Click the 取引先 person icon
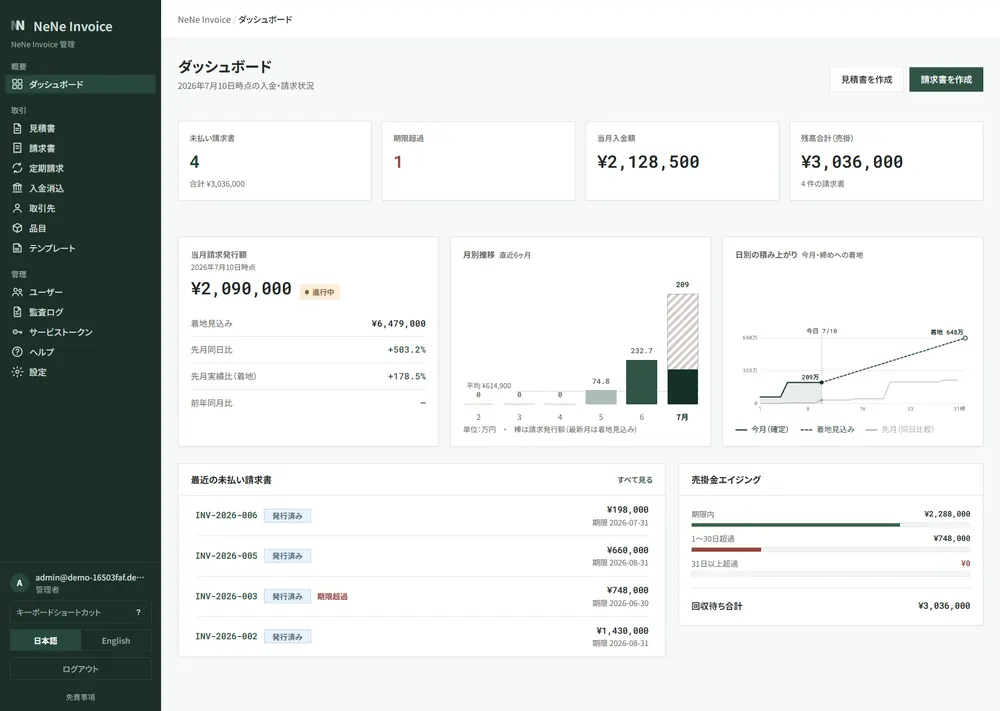 tap(17, 208)
